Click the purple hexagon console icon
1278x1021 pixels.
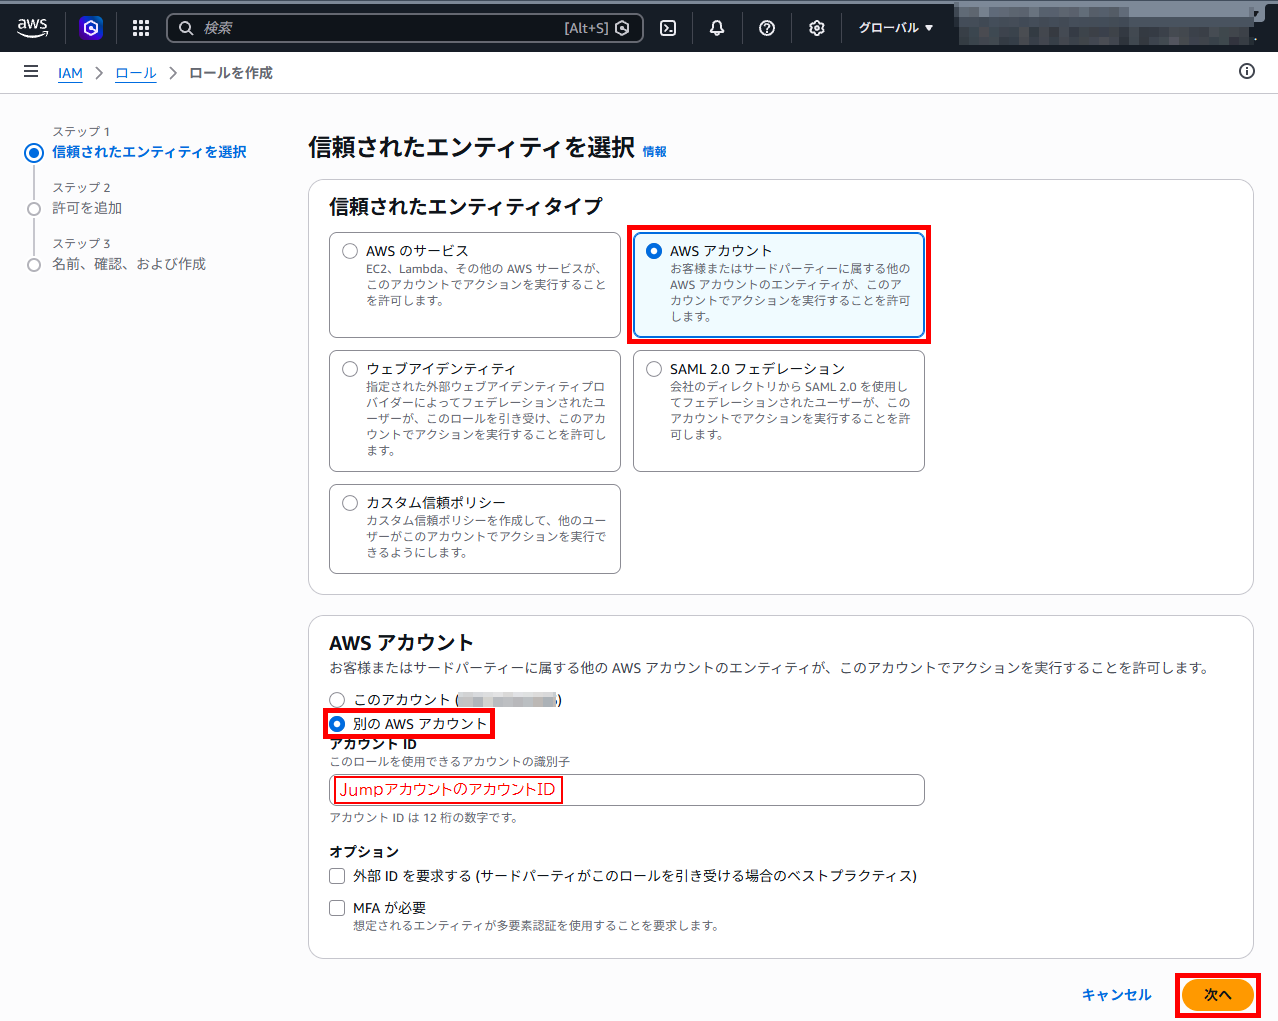pyautogui.click(x=91, y=28)
